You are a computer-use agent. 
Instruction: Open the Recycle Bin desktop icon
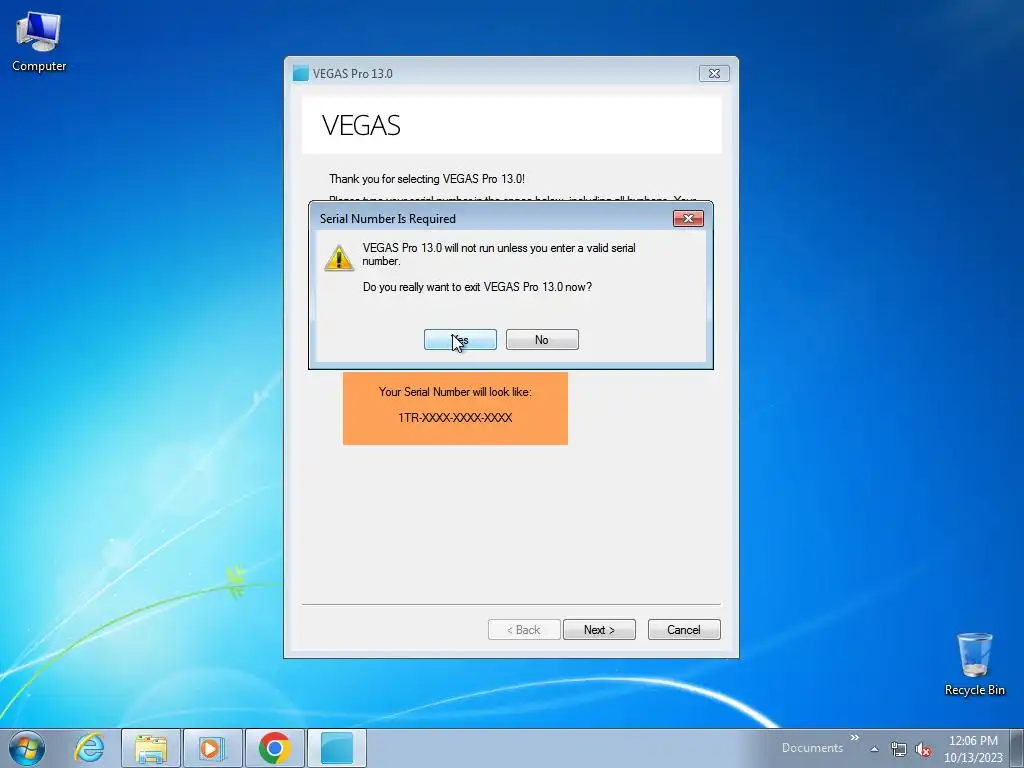[x=974, y=664]
